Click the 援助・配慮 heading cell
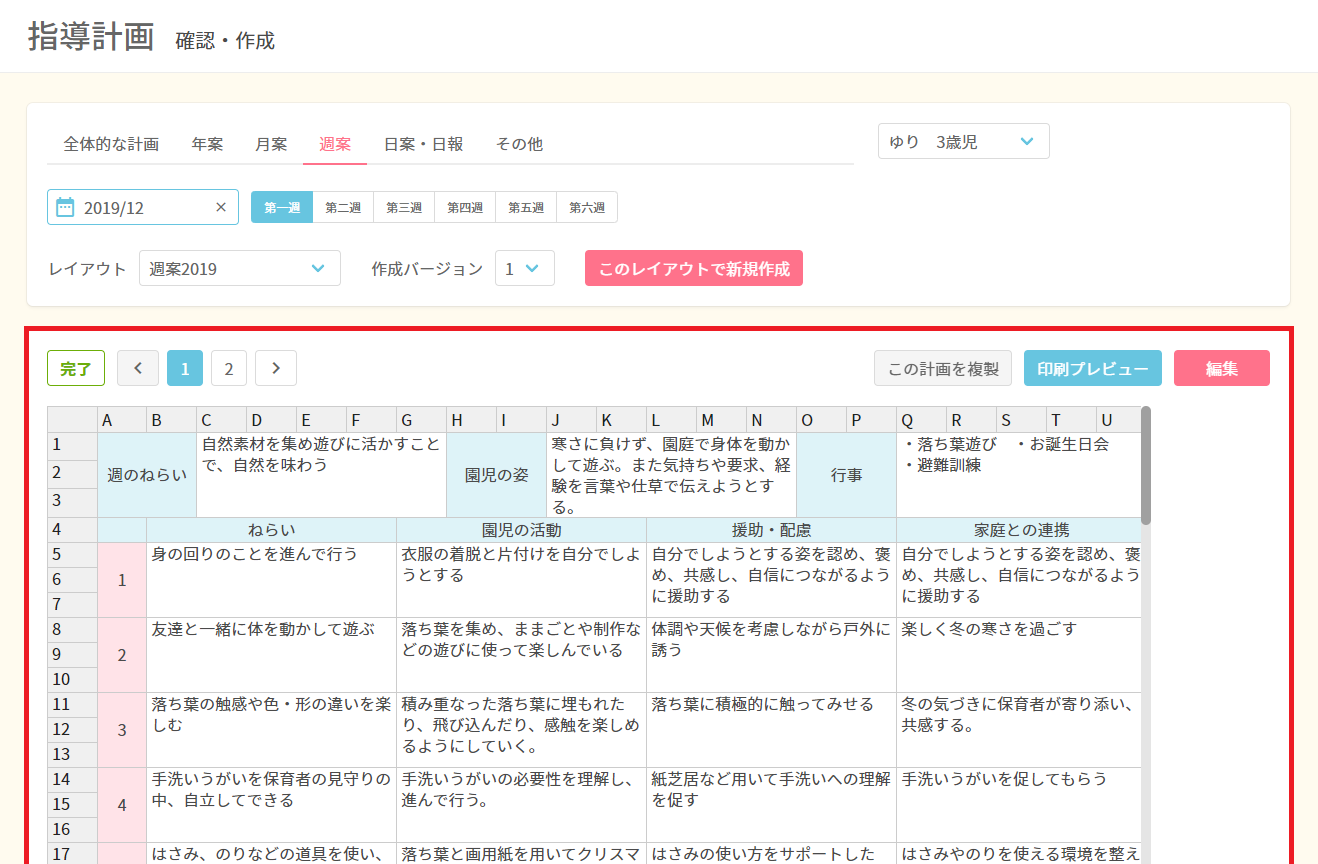This screenshot has width=1318, height=864. pos(772,530)
